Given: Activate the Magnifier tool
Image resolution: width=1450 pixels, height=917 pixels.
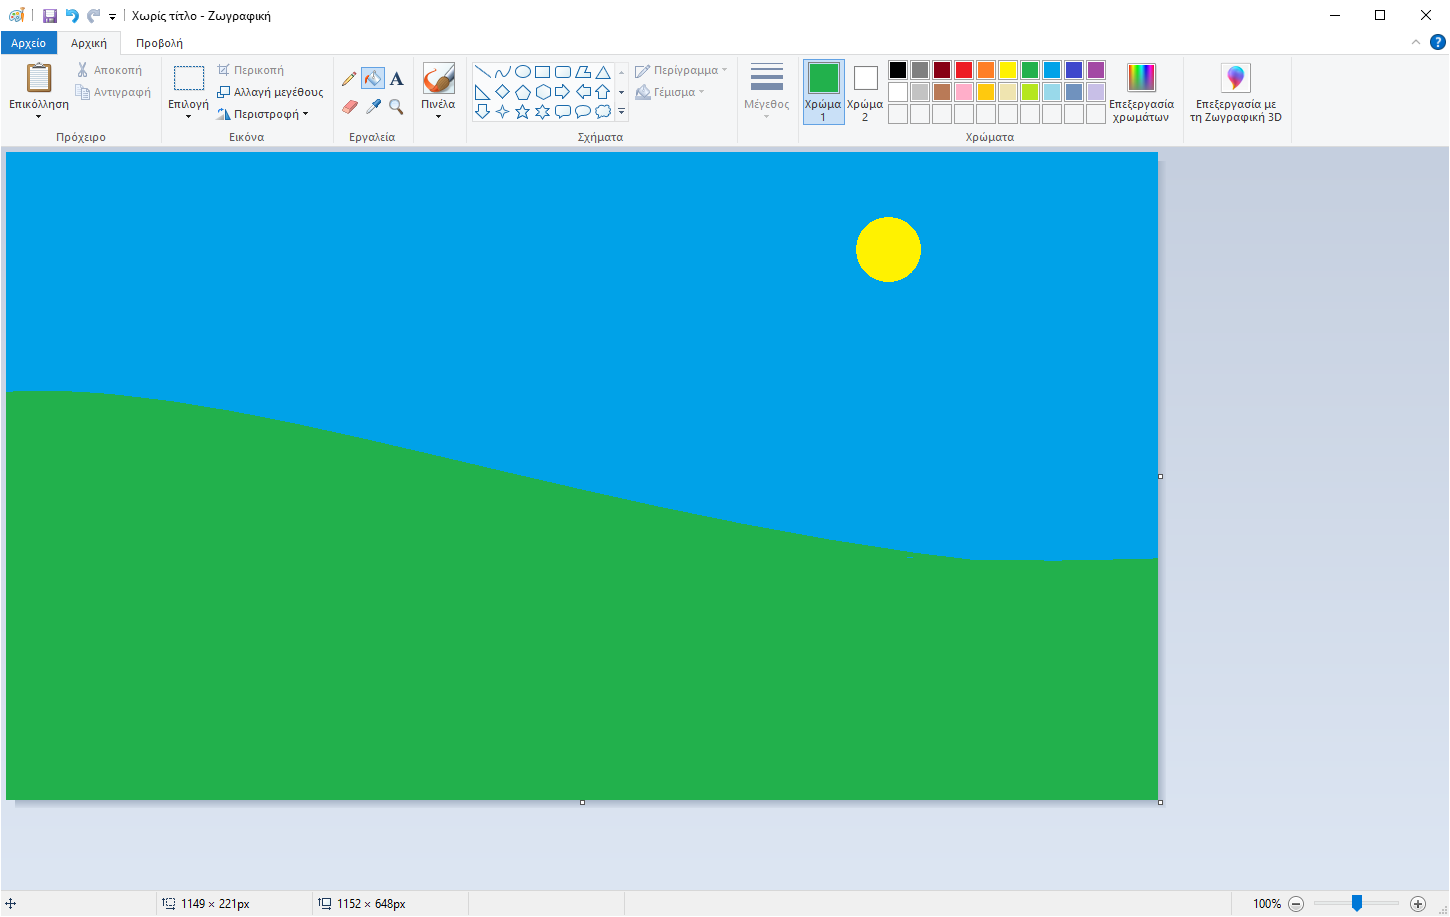Looking at the screenshot, I should point(396,106).
